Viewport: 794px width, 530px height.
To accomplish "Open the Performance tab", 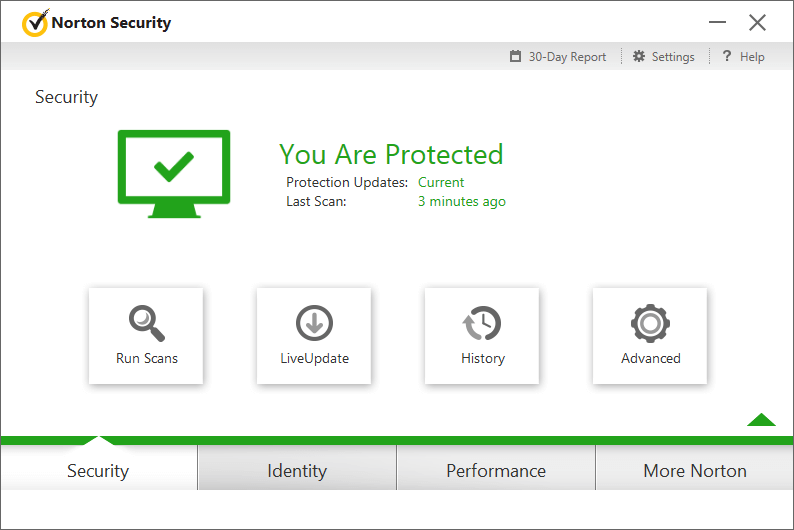I will [x=496, y=471].
